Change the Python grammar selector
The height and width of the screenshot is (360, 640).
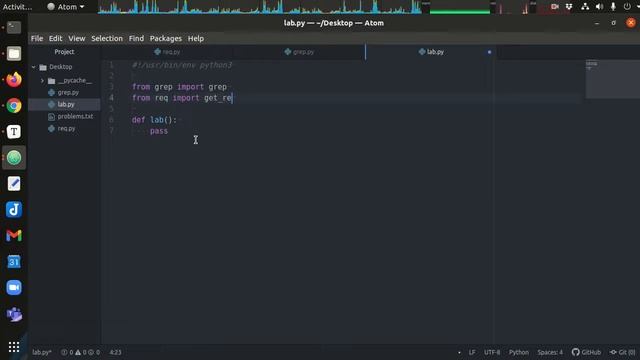click(519, 352)
